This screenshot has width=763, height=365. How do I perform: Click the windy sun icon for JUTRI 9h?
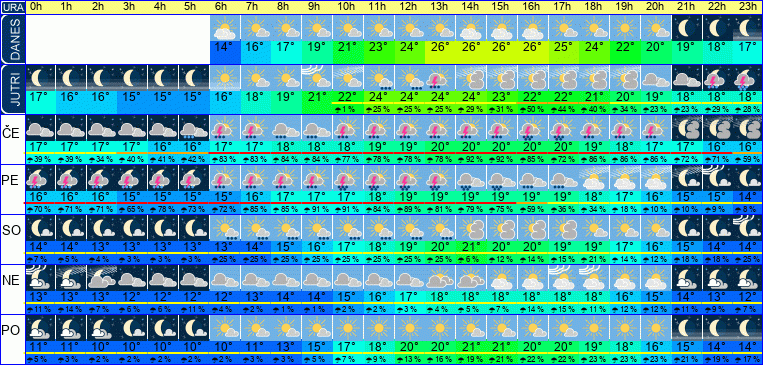314,78
